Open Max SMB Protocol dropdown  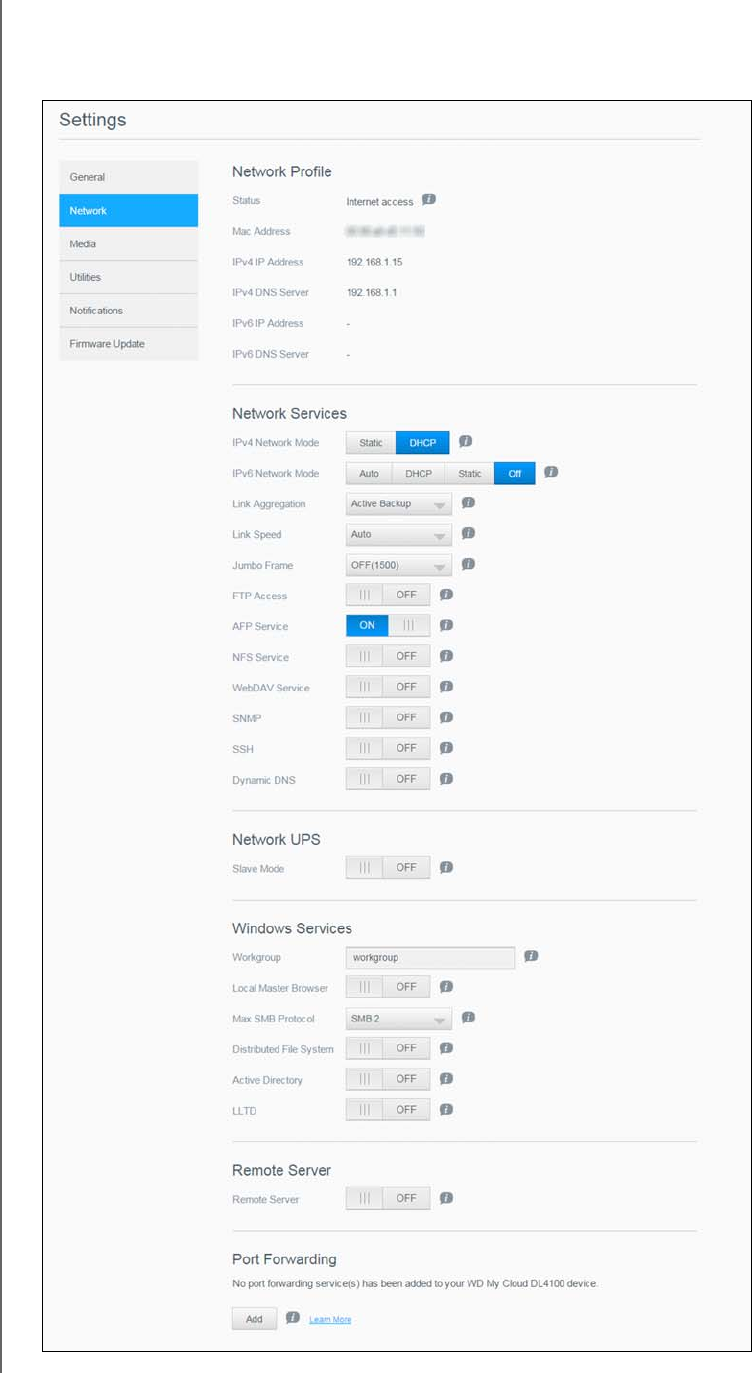pos(399,1019)
